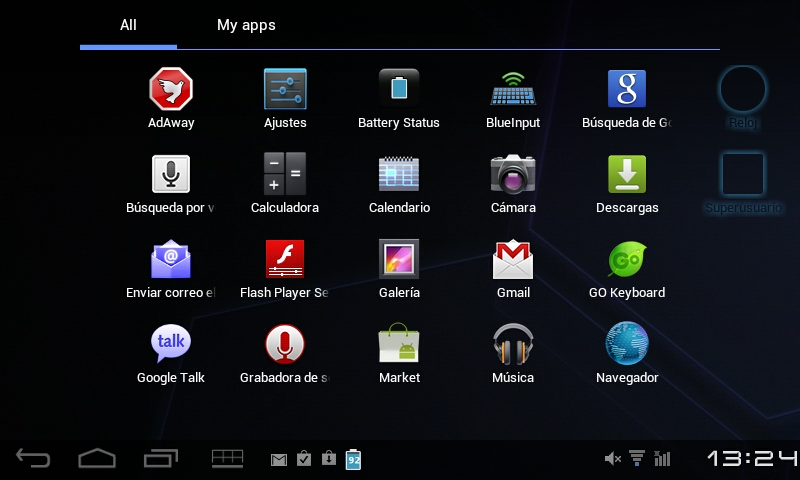This screenshot has width=800, height=480.
Task: Open Grabadora de sonidos recorder app
Action: (x=285, y=354)
